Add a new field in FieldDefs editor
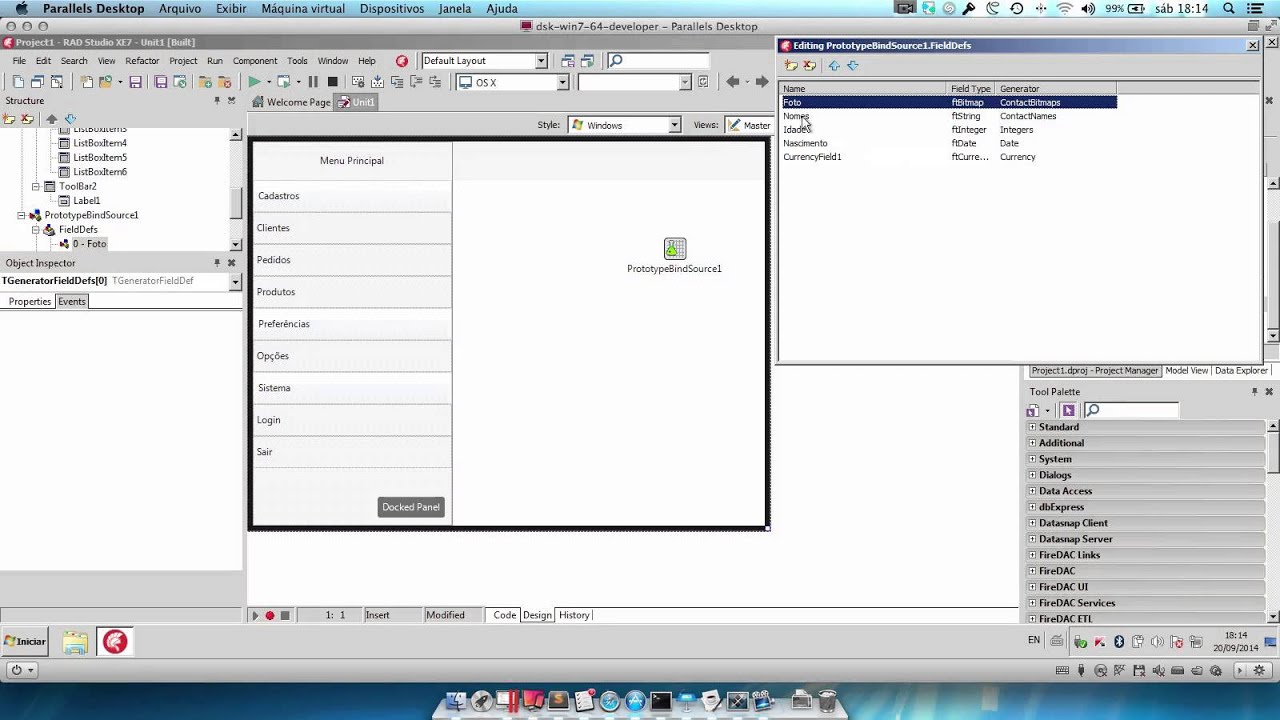This screenshot has height=720, width=1280. click(x=791, y=65)
